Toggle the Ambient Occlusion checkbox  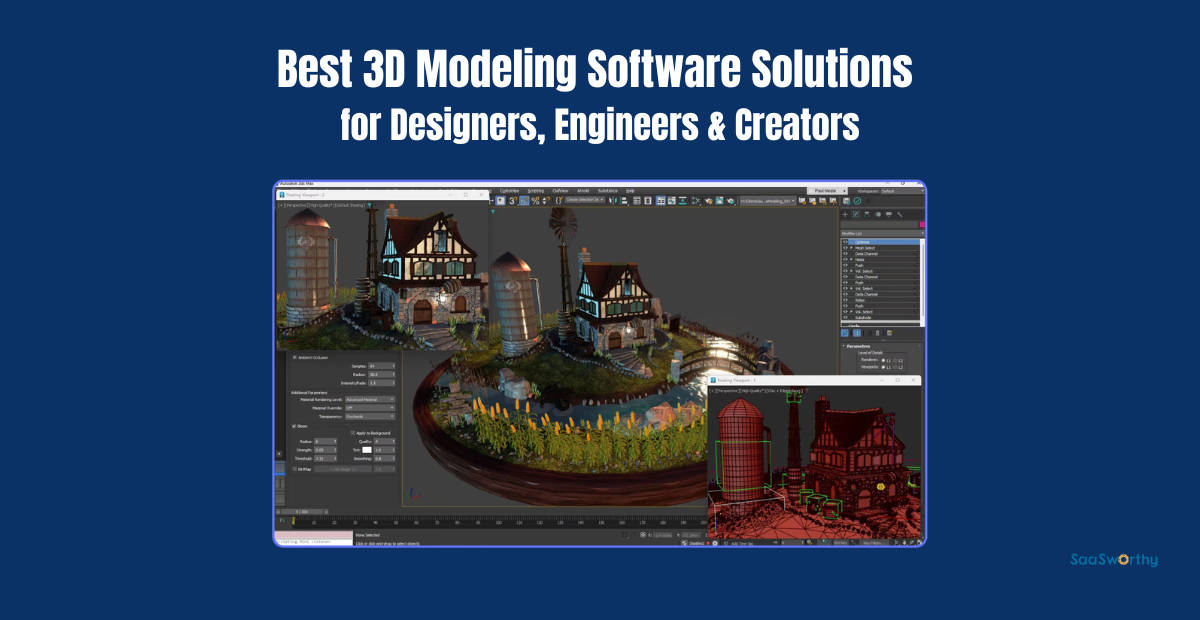point(294,358)
